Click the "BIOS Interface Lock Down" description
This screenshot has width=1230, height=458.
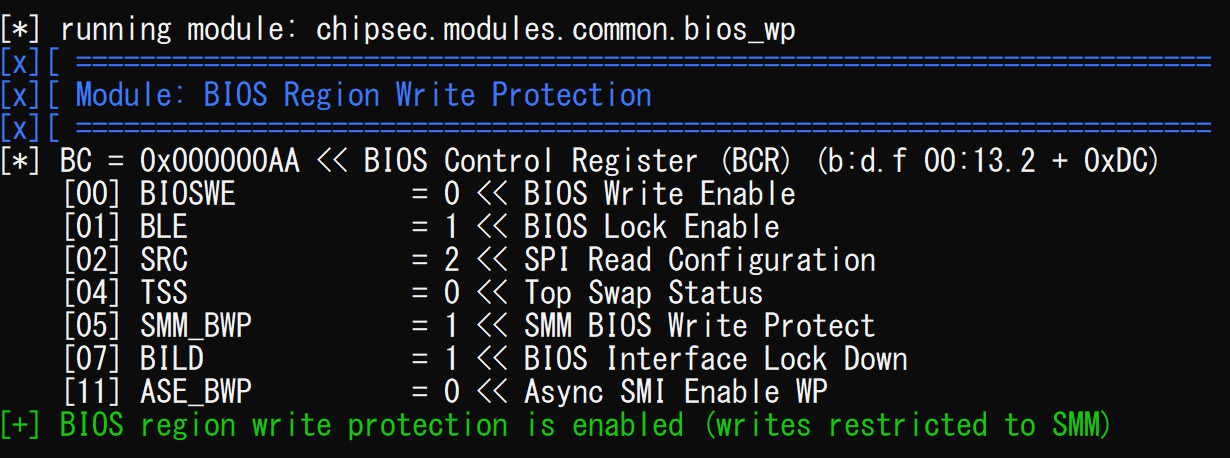tap(715, 359)
